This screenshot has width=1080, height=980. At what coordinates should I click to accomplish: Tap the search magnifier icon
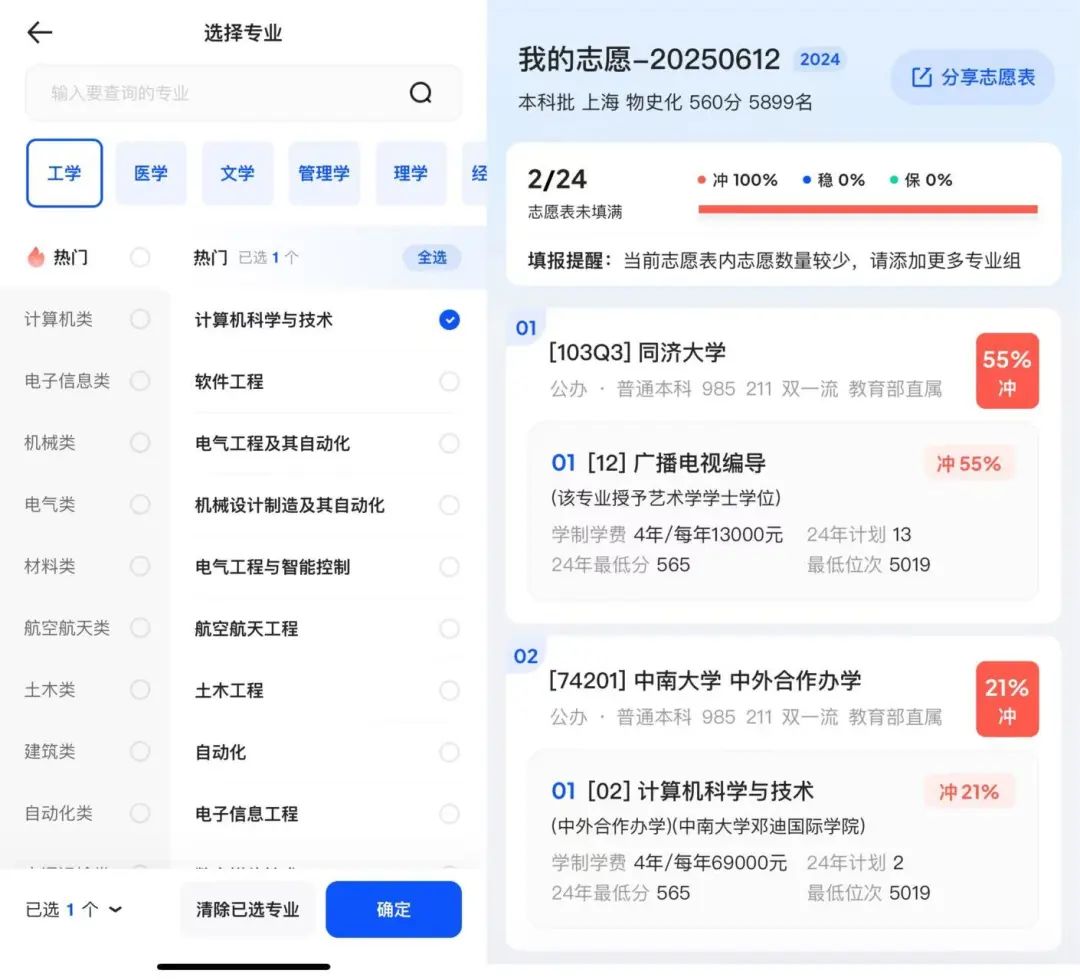click(420, 92)
